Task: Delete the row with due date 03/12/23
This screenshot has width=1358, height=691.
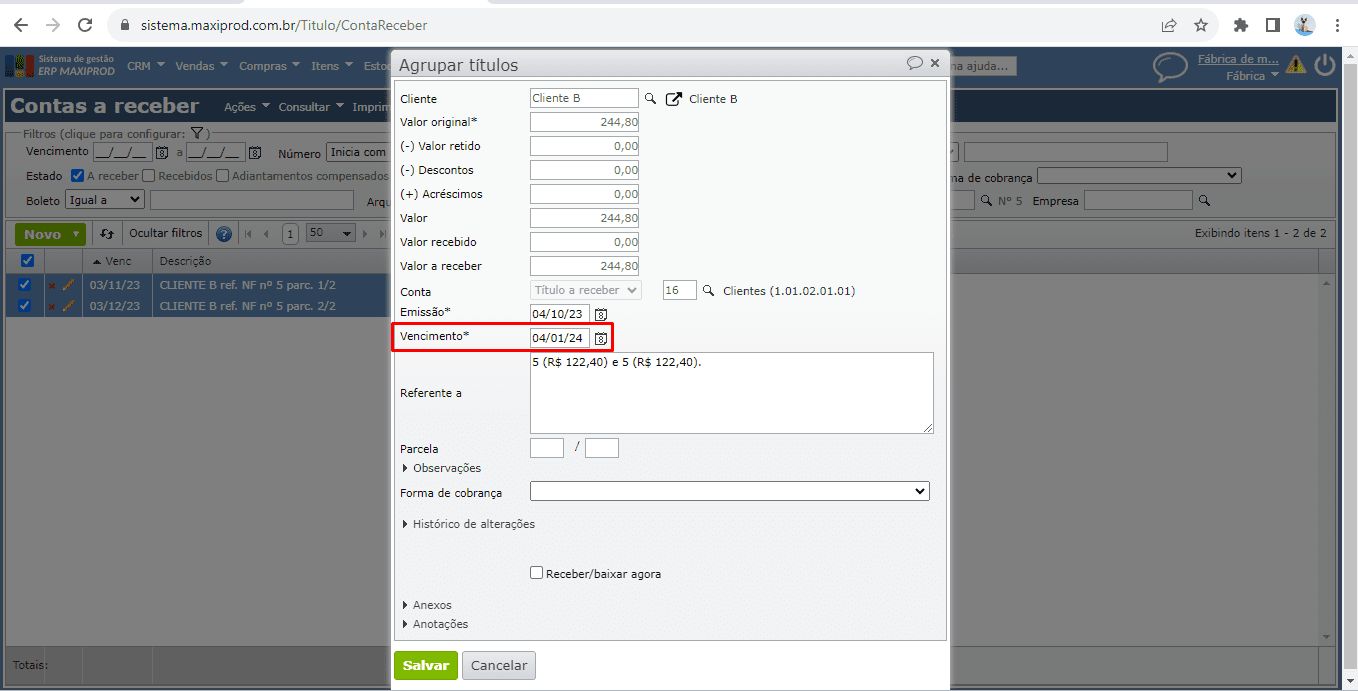Action: 52,306
